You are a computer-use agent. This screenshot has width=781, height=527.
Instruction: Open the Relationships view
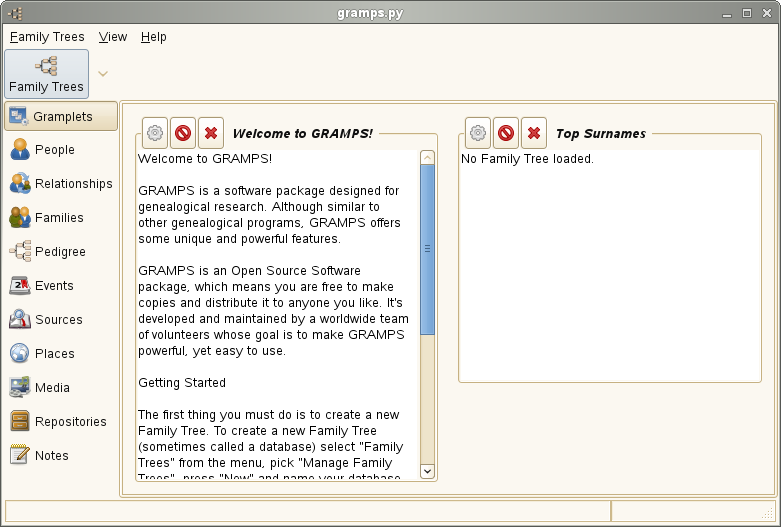(61, 183)
